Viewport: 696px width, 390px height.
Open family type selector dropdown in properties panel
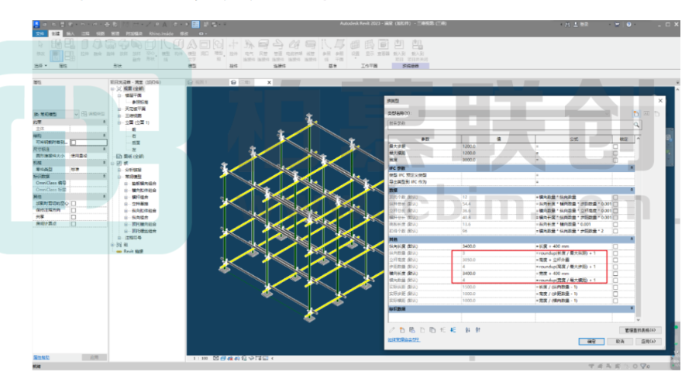click(x=76, y=114)
